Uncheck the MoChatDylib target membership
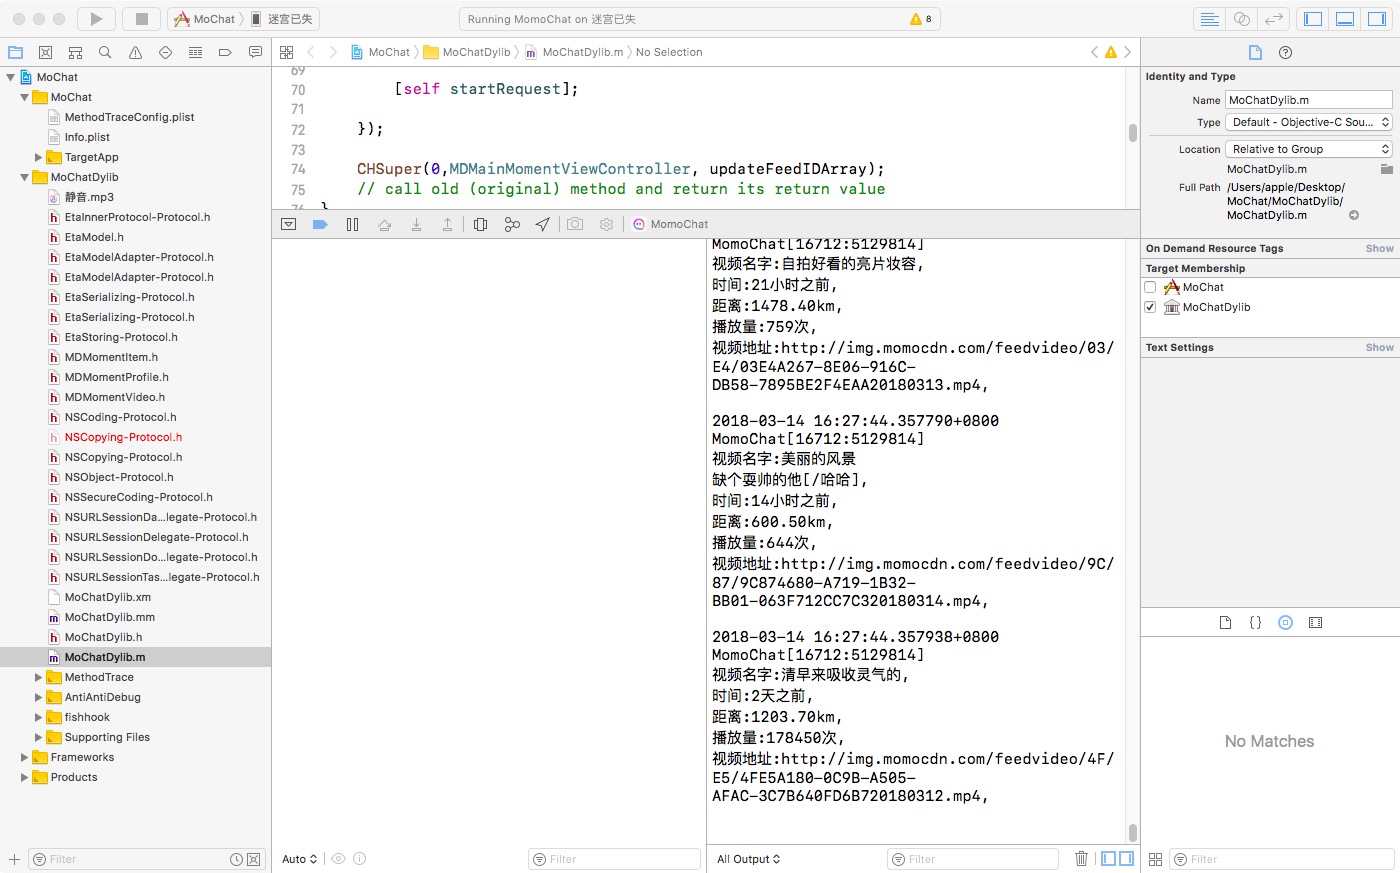Viewport: 1400px width, 873px height. (1150, 307)
